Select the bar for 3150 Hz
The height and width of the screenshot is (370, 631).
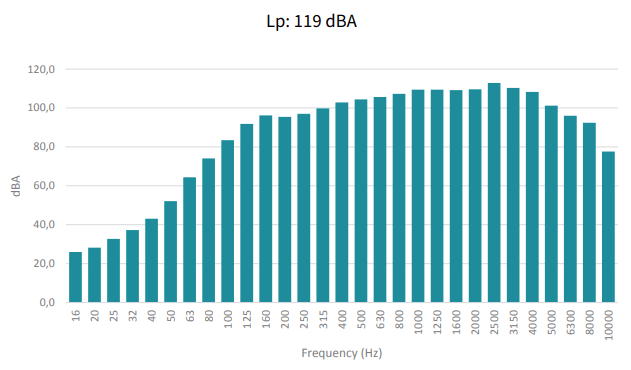pyautogui.click(x=513, y=195)
